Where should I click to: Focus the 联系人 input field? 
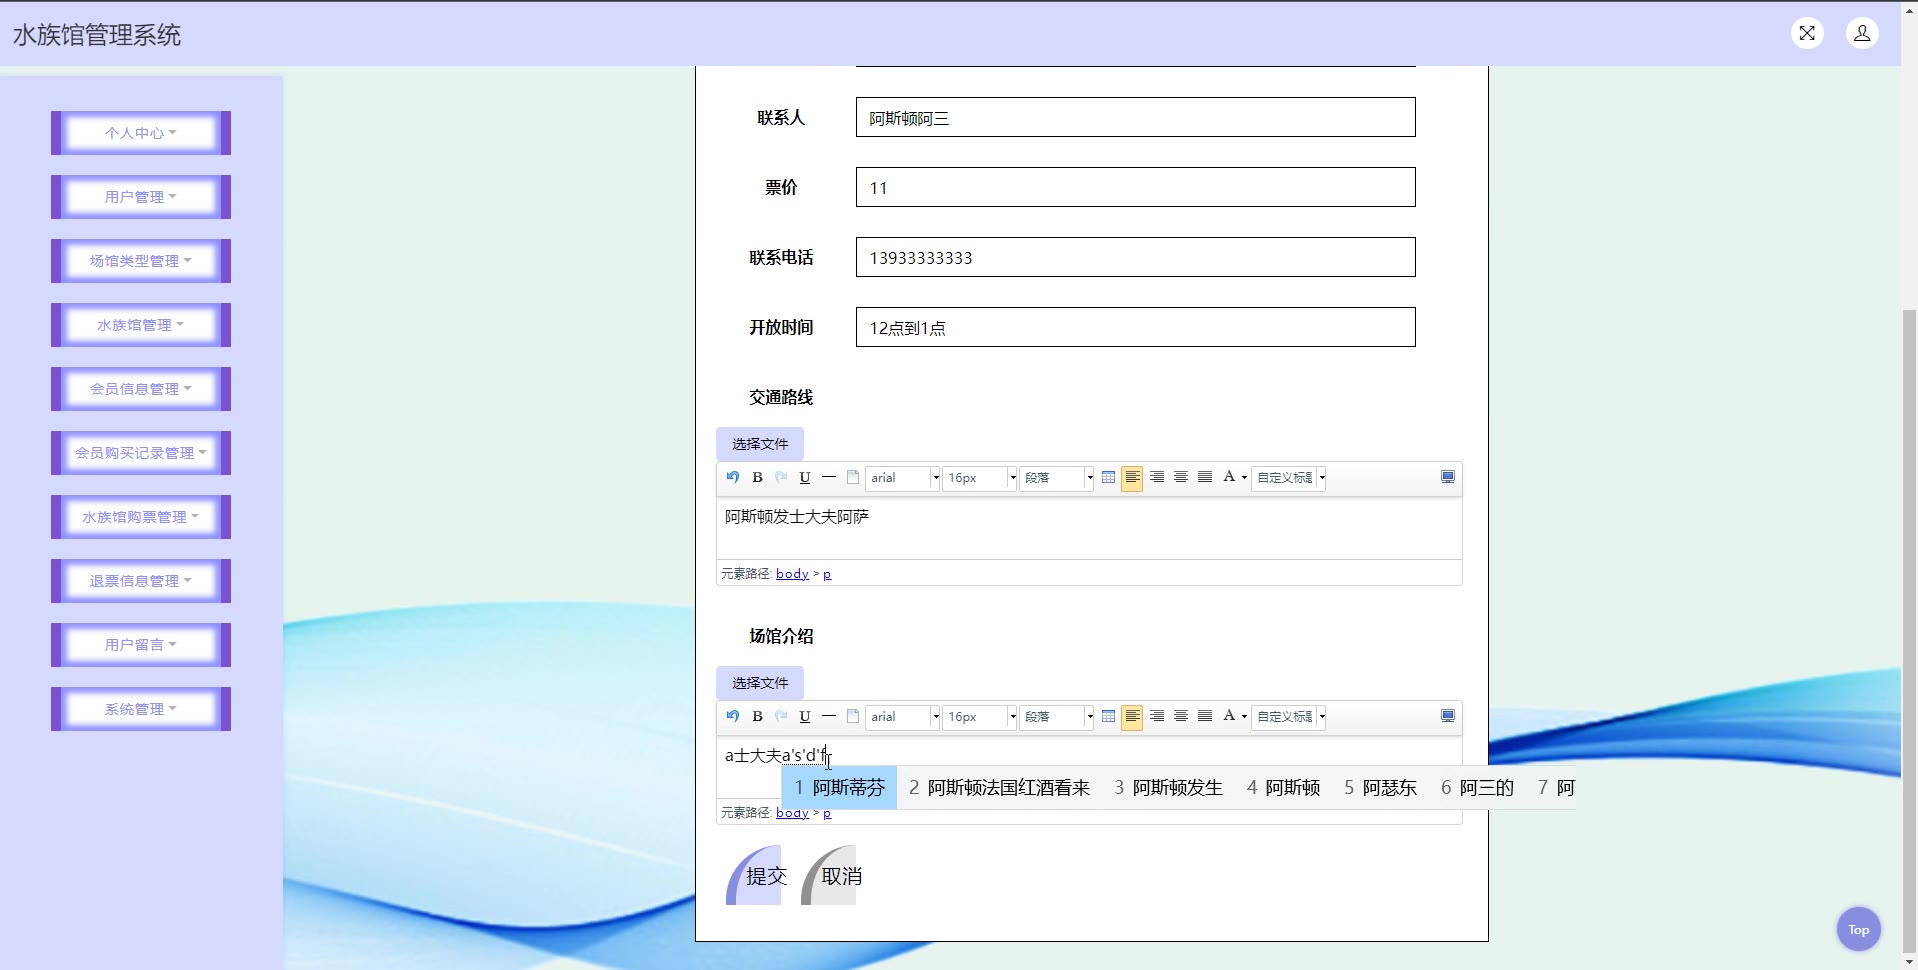point(1136,117)
